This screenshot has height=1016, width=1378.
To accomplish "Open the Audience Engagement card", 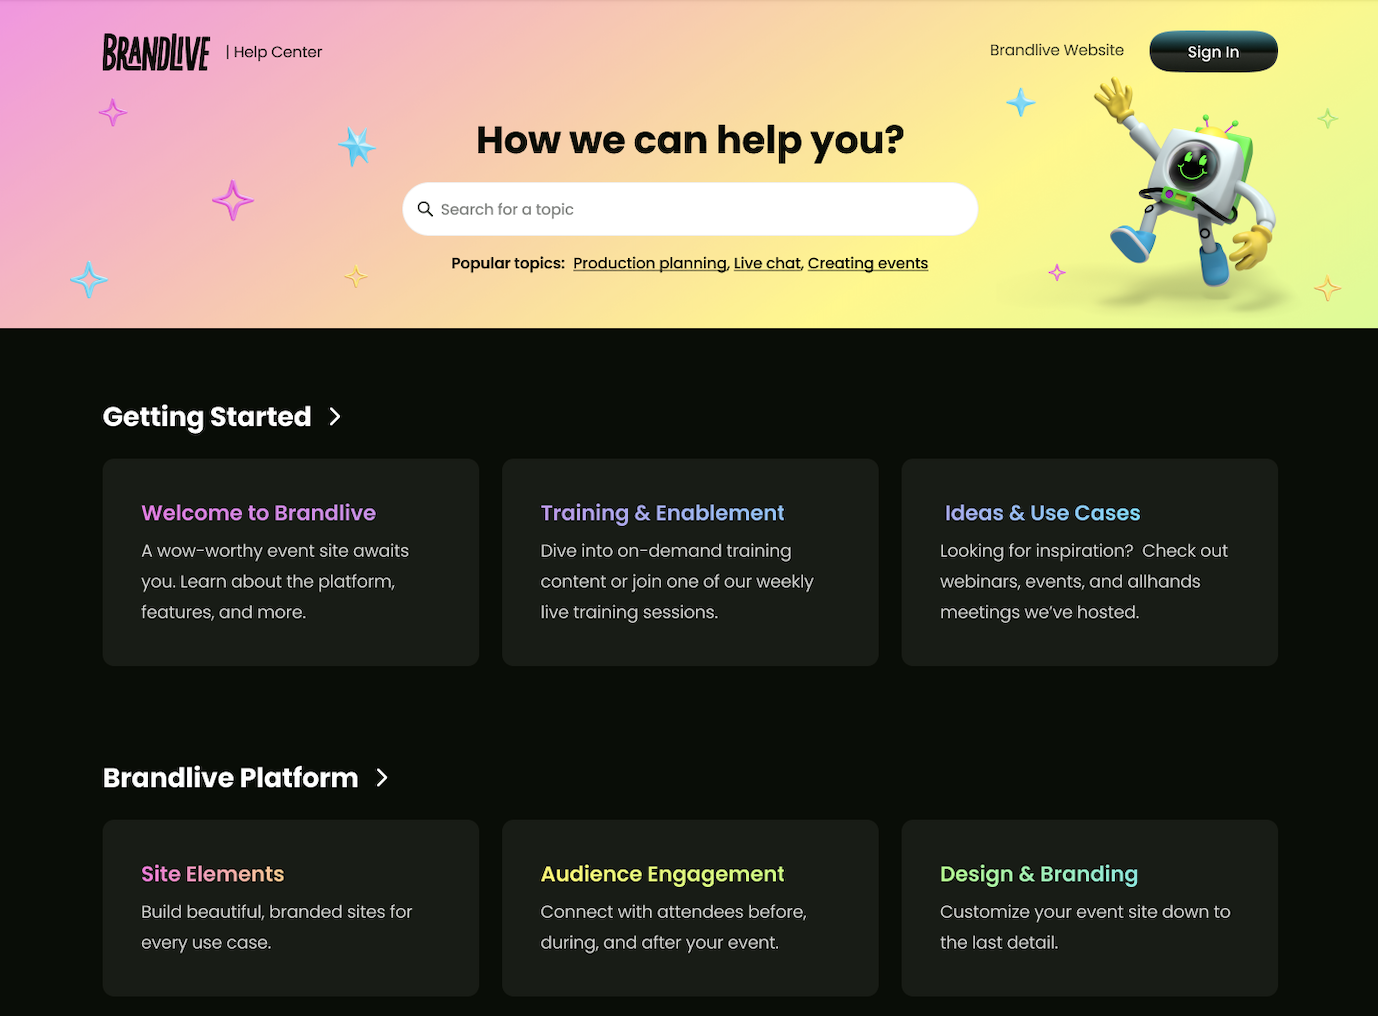I will click(690, 908).
